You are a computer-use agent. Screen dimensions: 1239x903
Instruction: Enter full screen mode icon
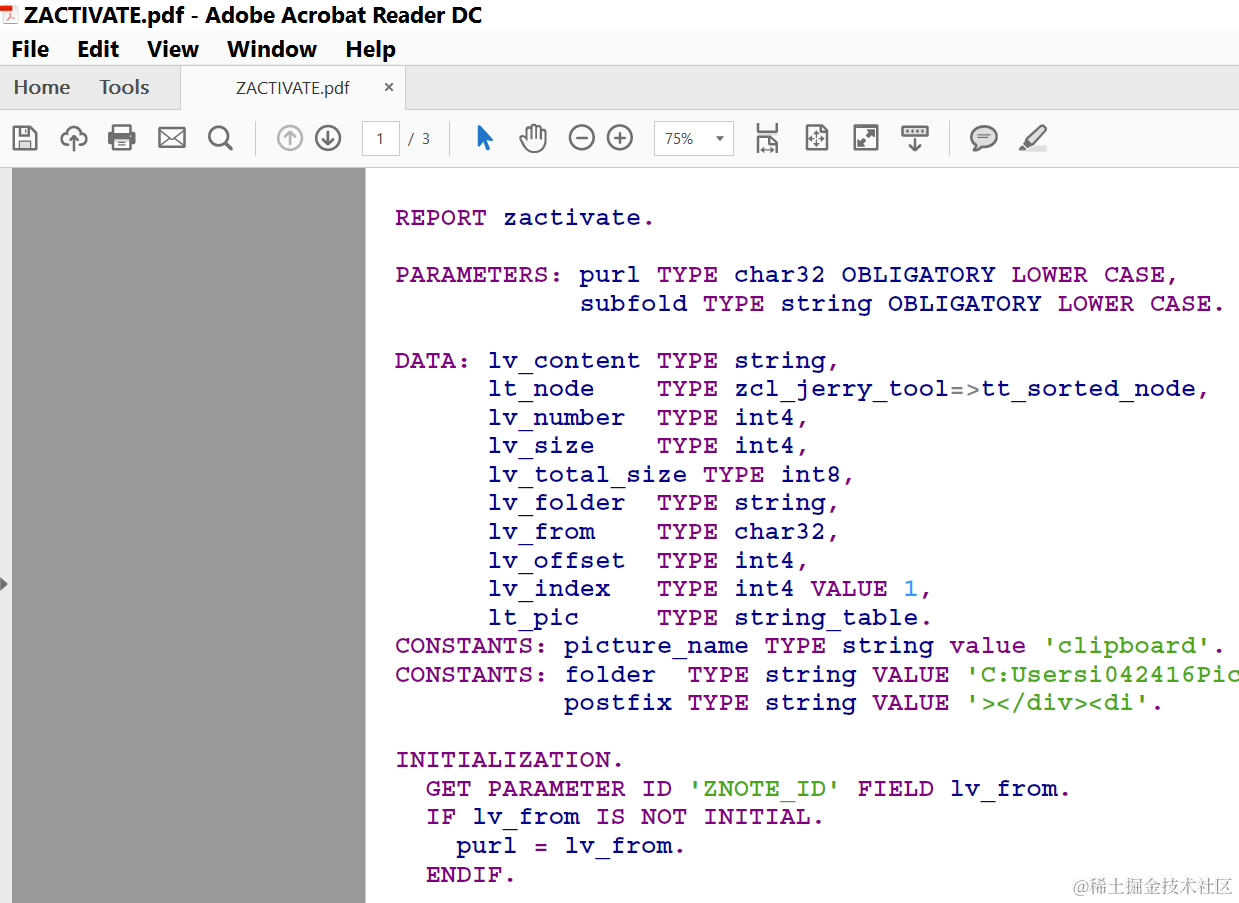click(866, 138)
